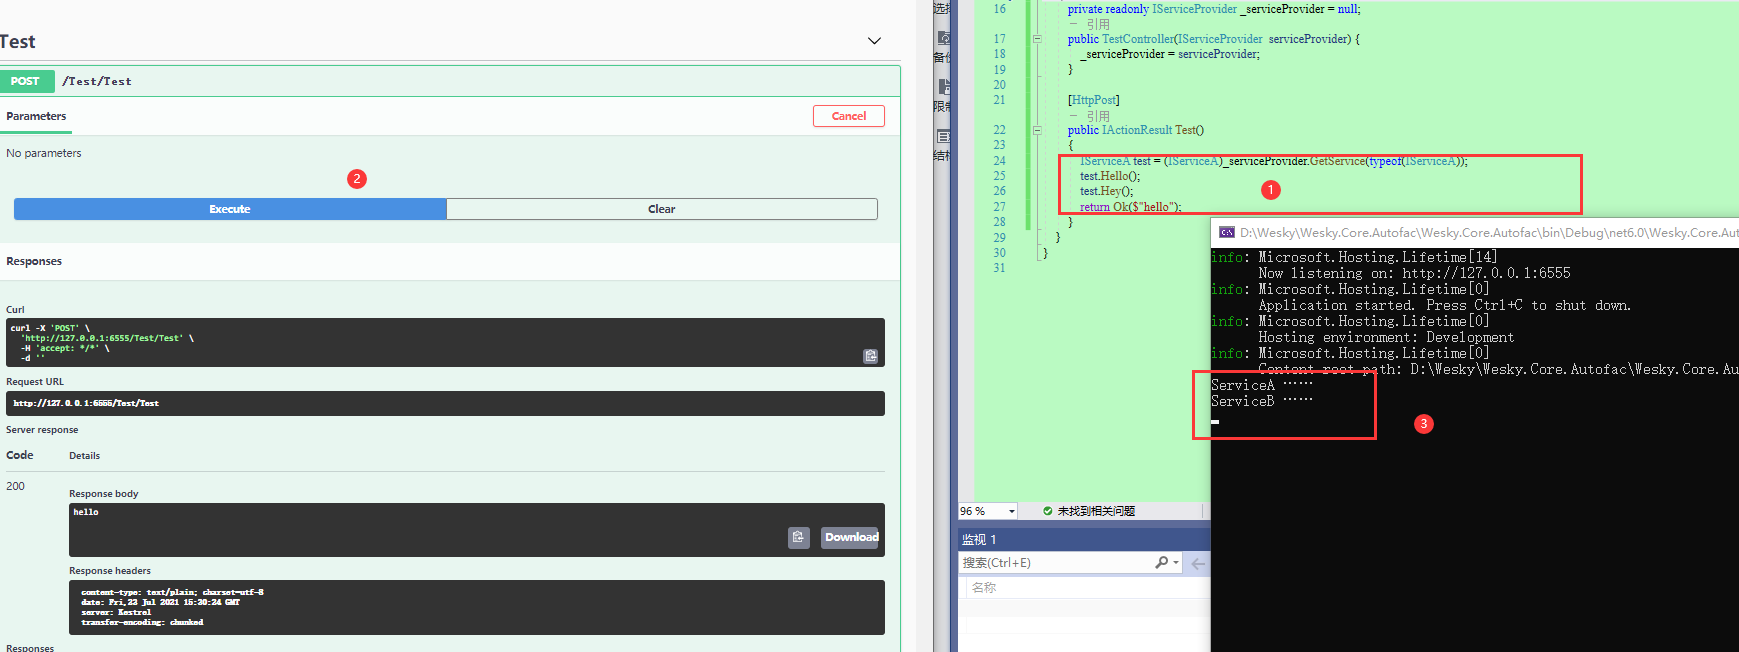This screenshot has width=1739, height=652.
Task: Click the test.Hey(); code line
Action: coord(1107,191)
